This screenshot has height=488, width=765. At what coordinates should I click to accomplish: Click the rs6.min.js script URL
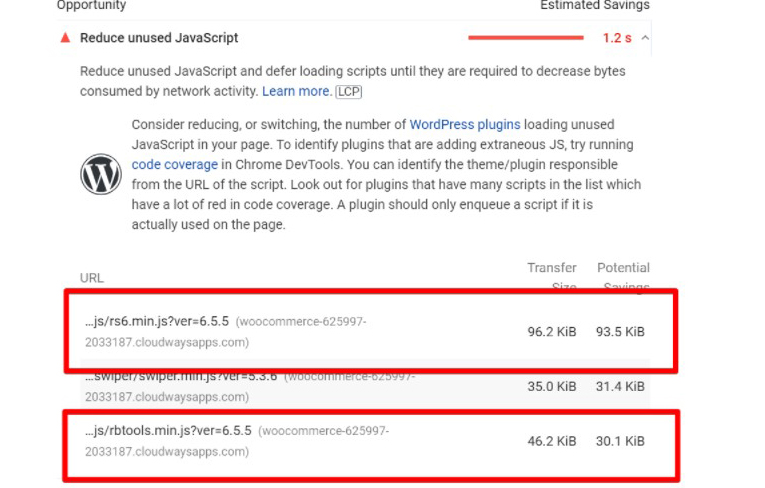157,321
